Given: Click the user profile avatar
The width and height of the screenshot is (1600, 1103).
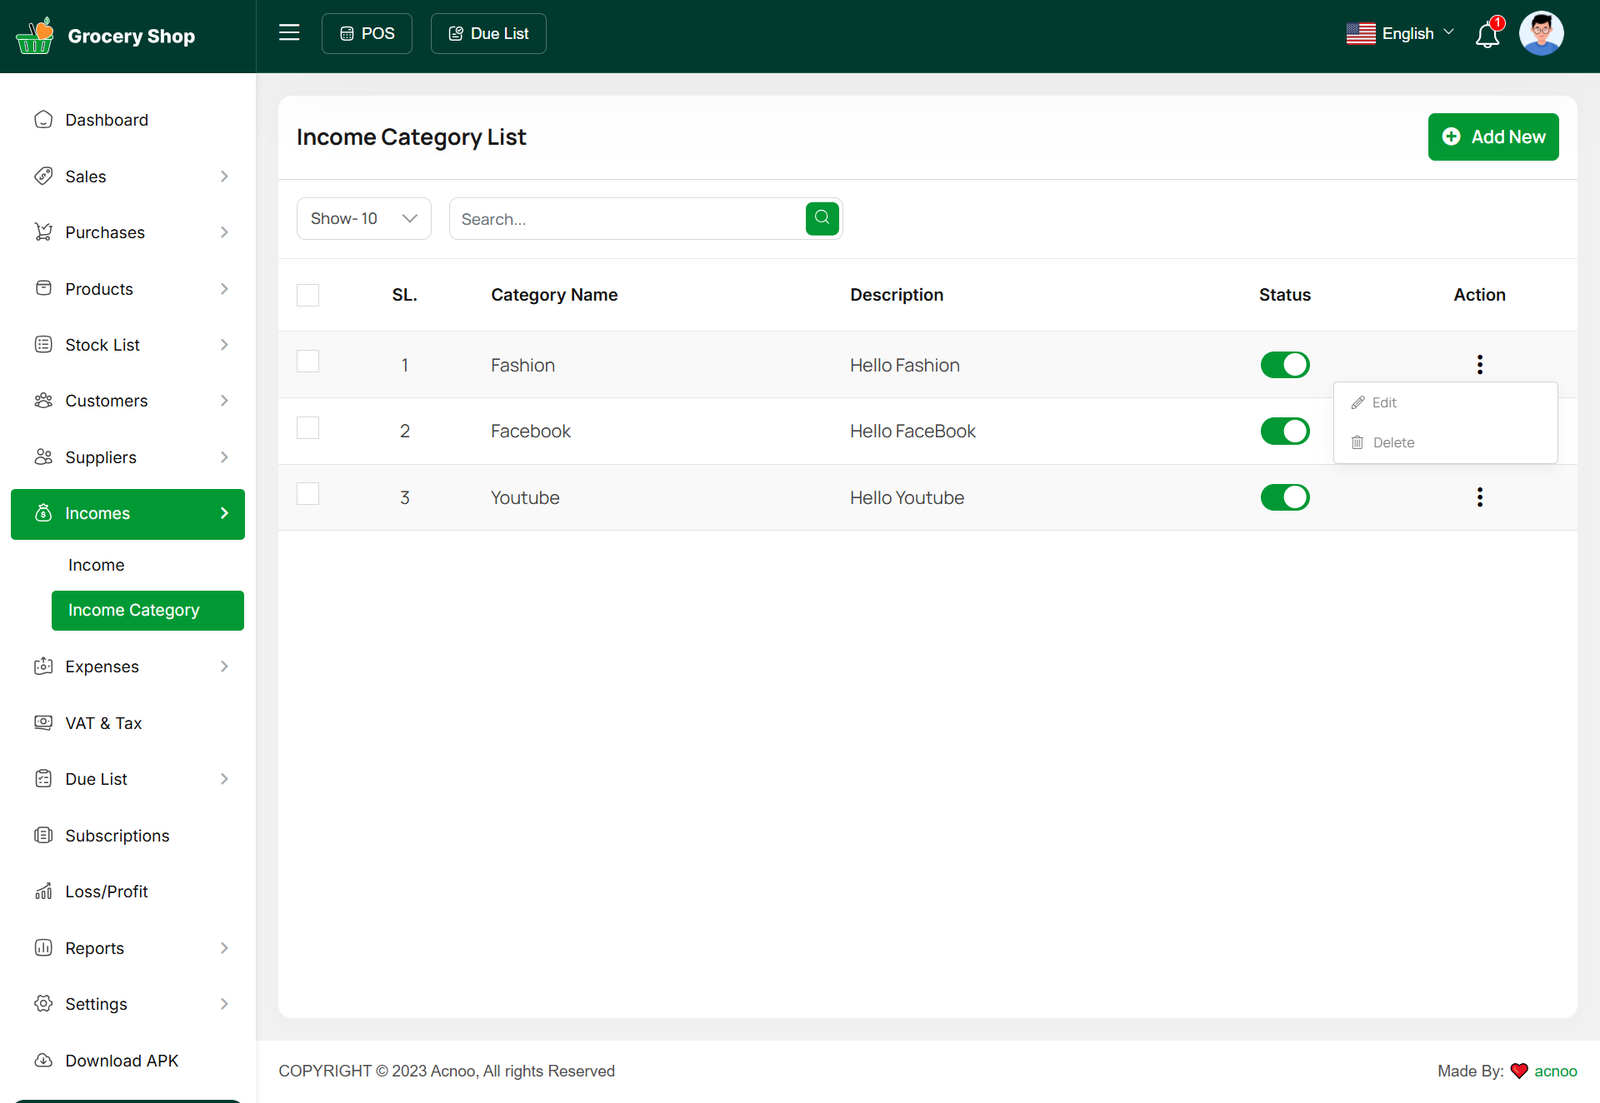Looking at the screenshot, I should click(1540, 34).
